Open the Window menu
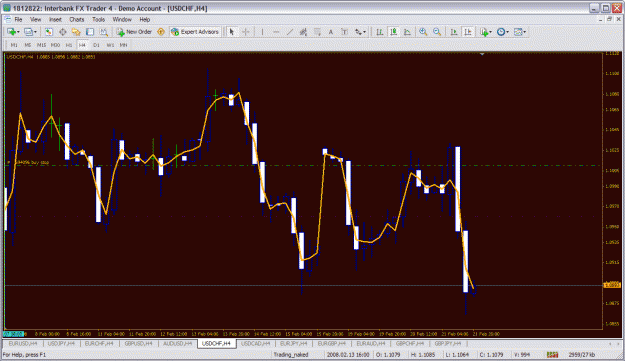 [122, 20]
